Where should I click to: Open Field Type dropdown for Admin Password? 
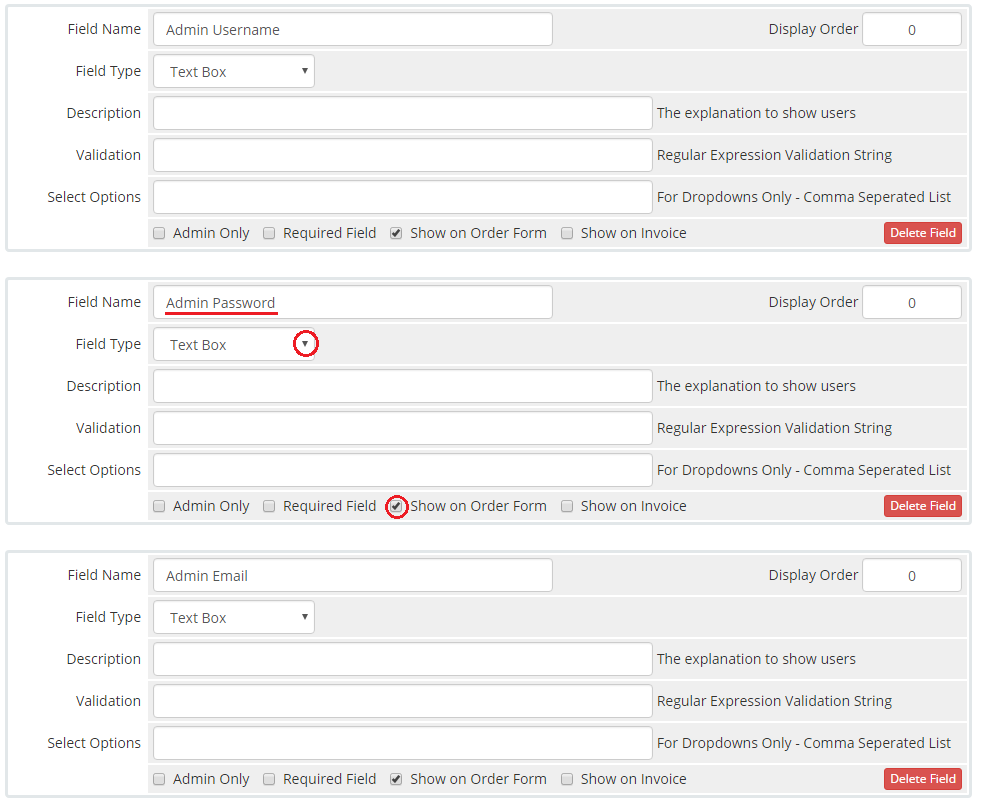coord(234,344)
